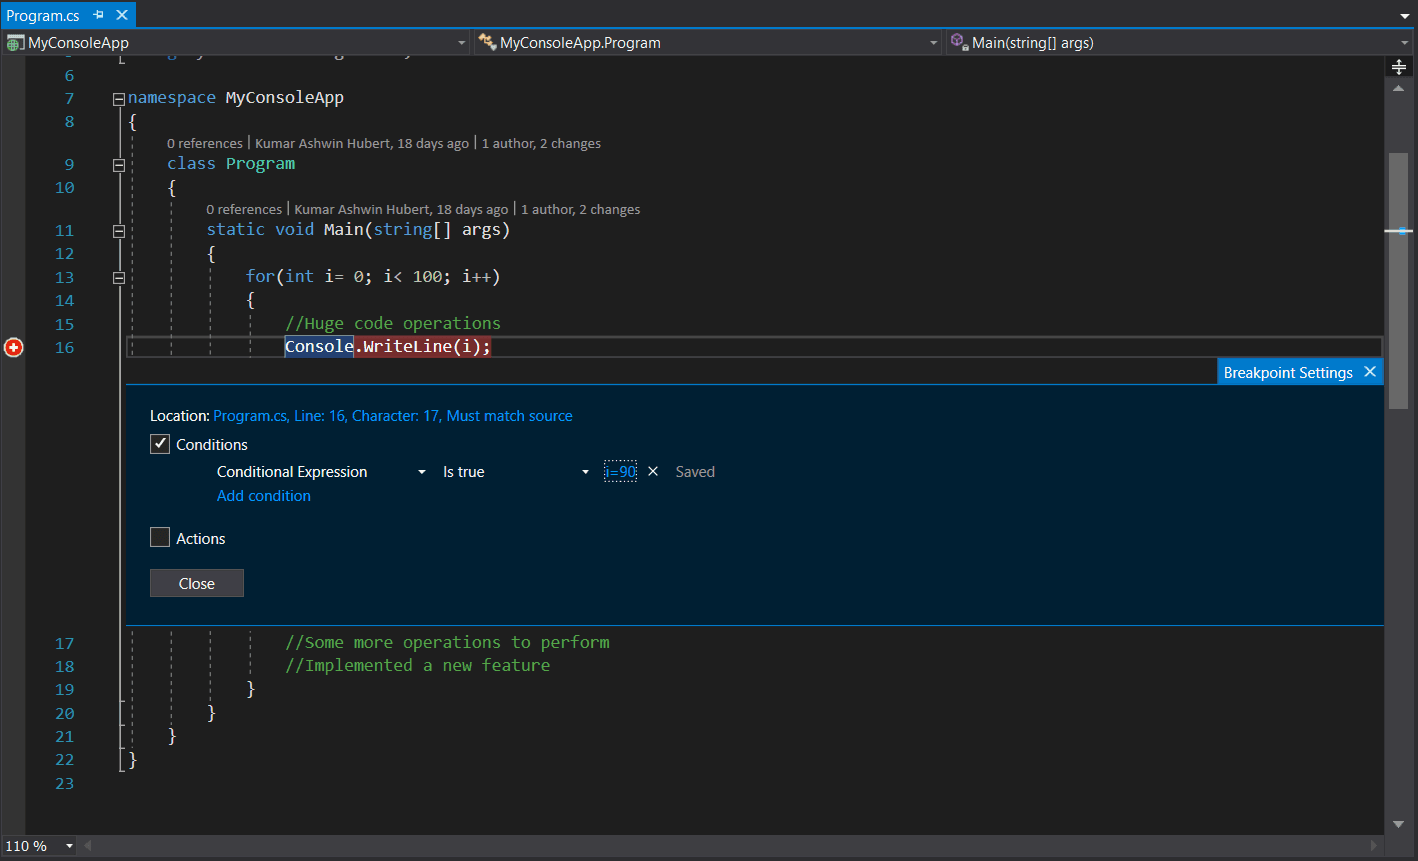The height and width of the screenshot is (861, 1418).
Task: Close the Breakpoint Settings panel with X
Action: [1370, 372]
